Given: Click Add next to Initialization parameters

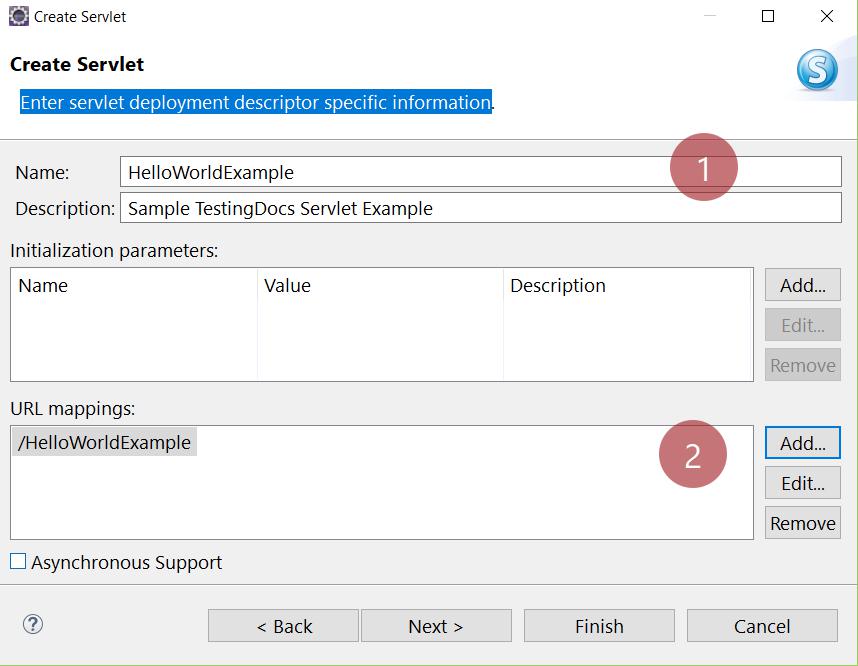Looking at the screenshot, I should click(x=802, y=284).
